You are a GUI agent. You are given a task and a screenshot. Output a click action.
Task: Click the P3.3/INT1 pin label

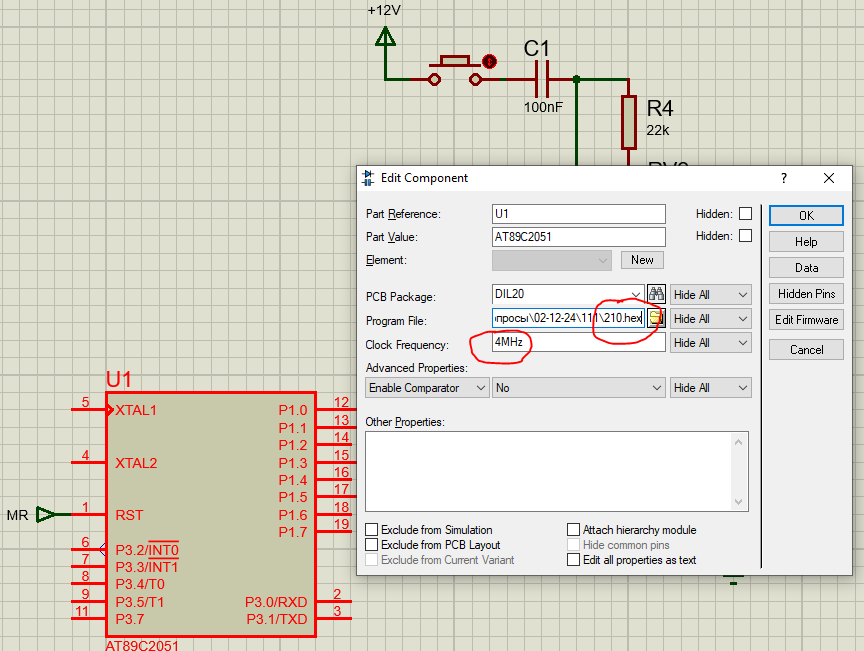[147, 567]
